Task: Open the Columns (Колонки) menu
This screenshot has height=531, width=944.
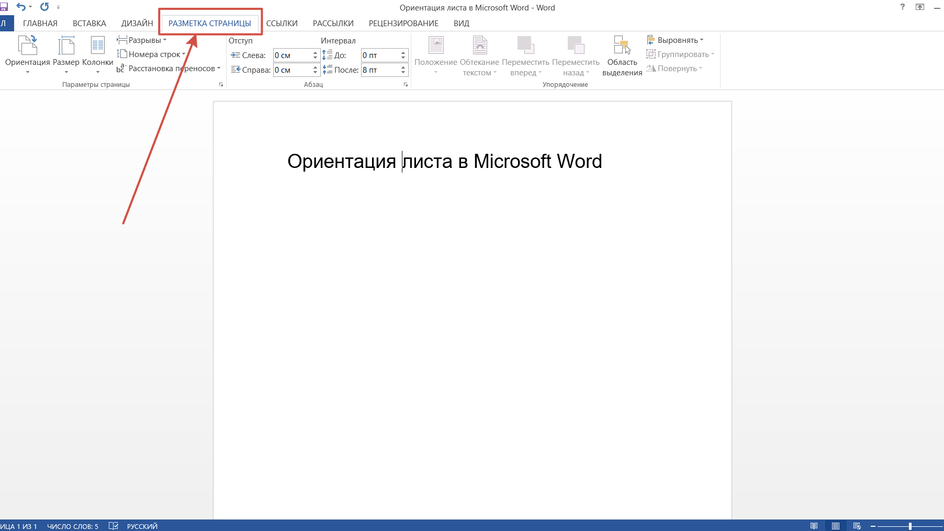Action: click(x=98, y=54)
